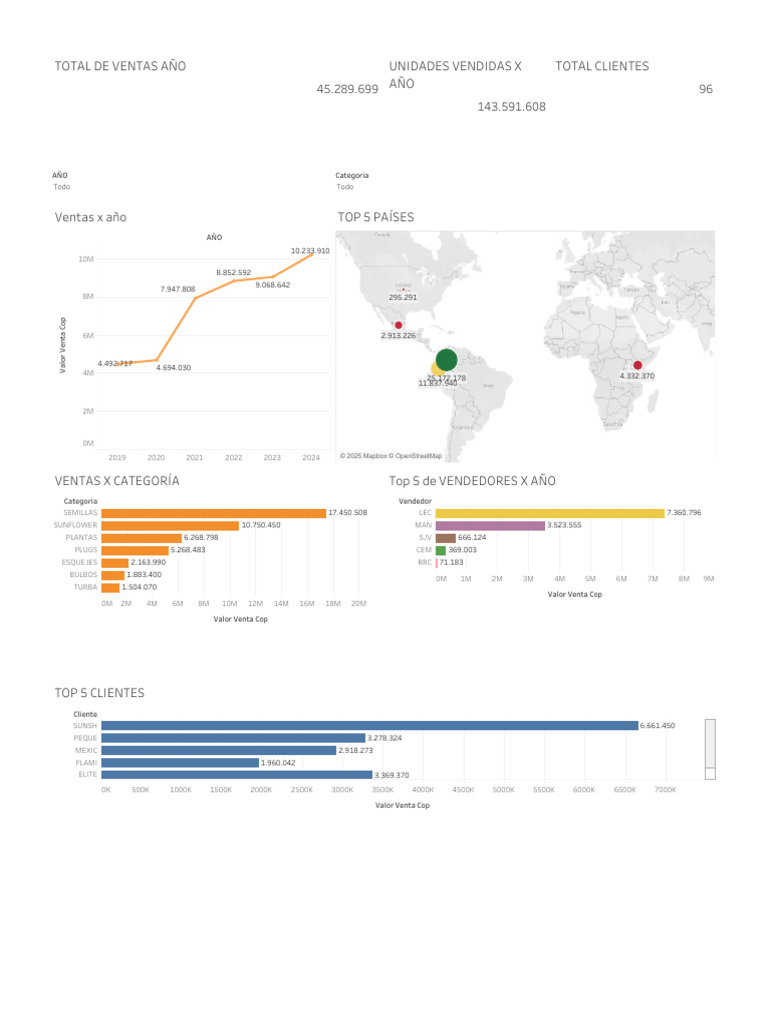
Task: Click the vendor value label 7.360.796
Action: tap(684, 513)
